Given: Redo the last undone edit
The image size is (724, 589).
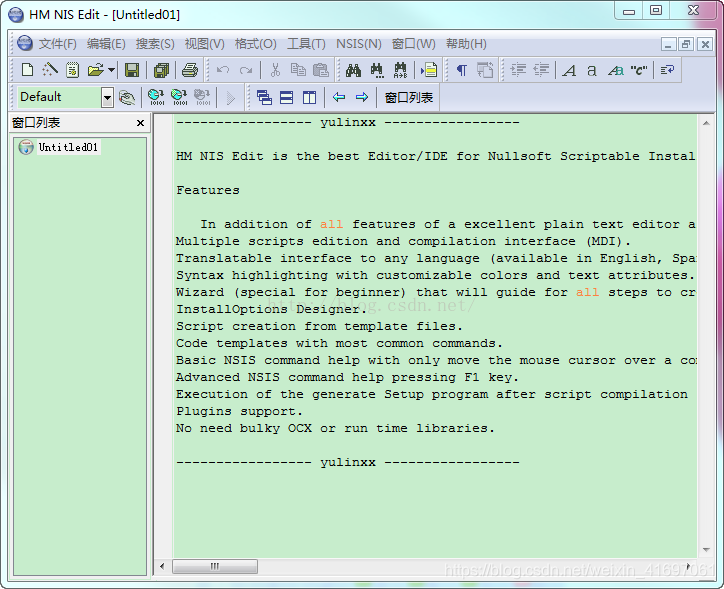Looking at the screenshot, I should (246, 70).
